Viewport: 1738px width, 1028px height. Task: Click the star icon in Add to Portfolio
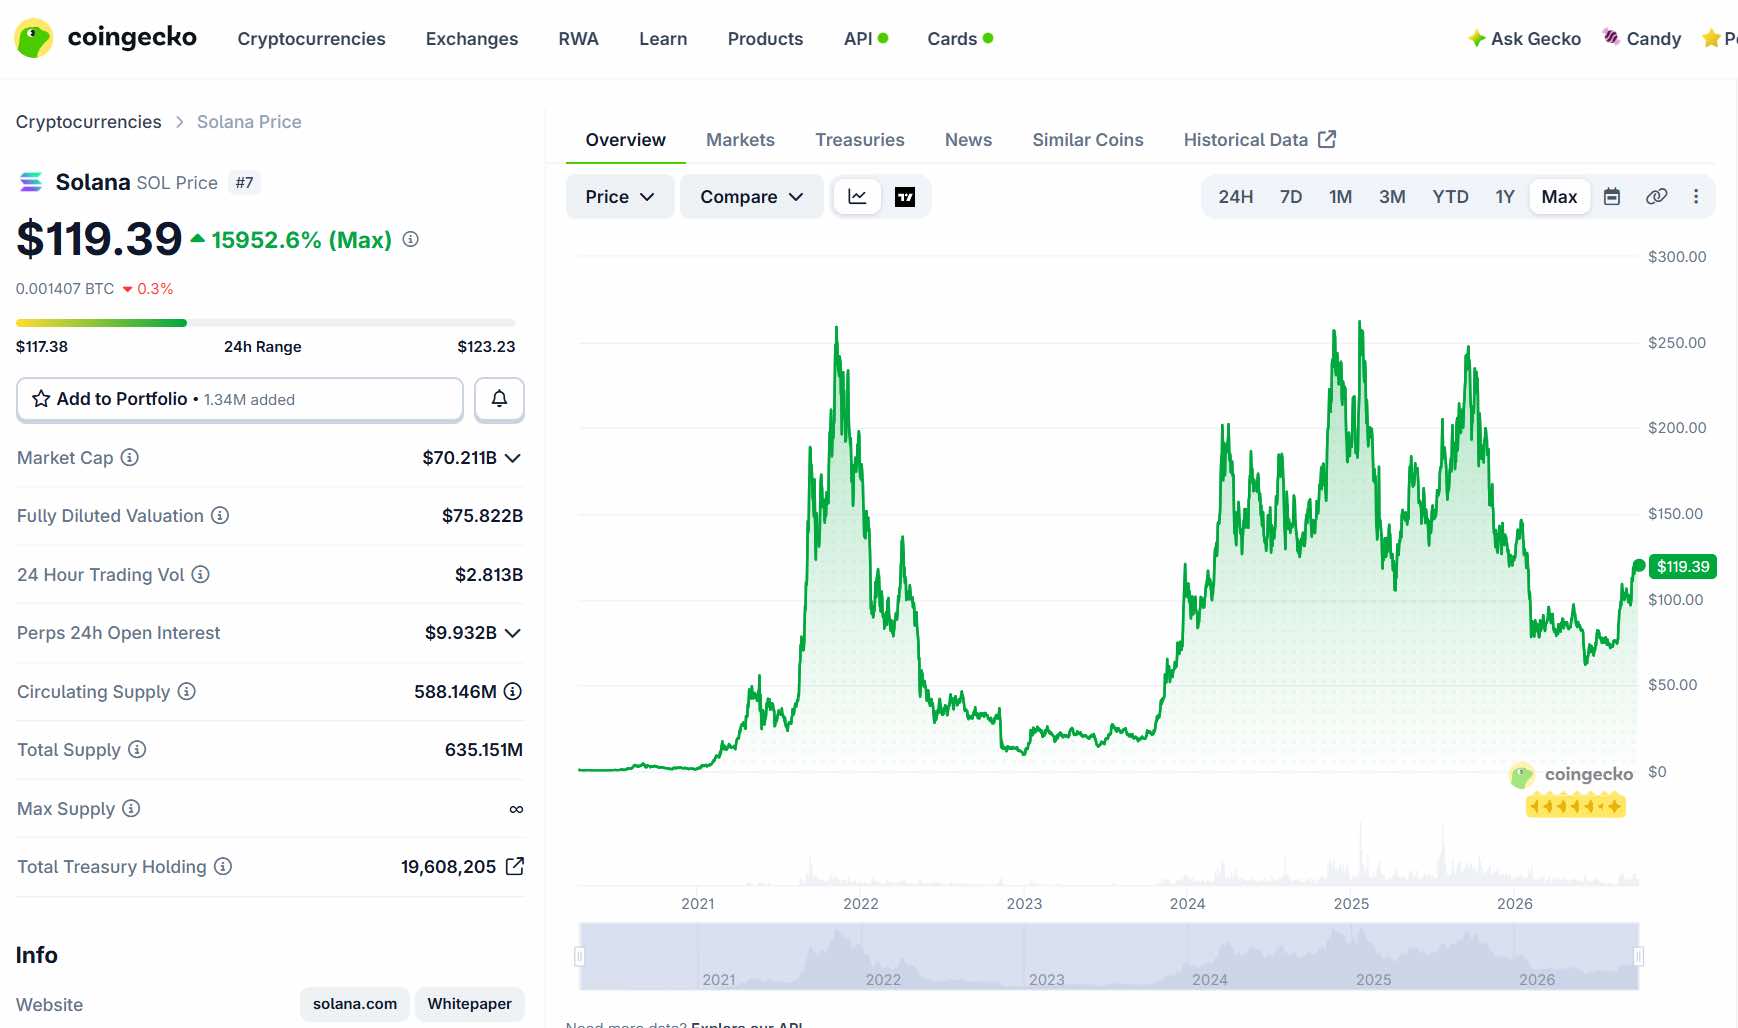[x=41, y=399]
